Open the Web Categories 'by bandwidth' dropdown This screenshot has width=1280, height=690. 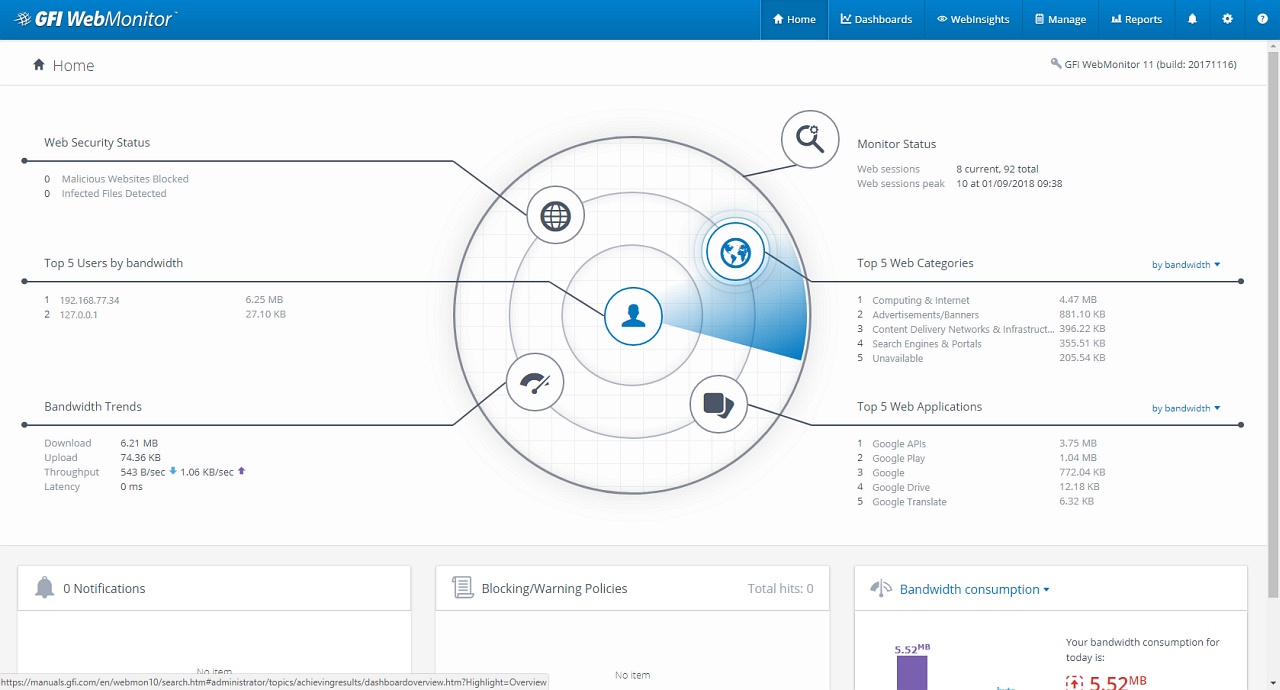pyautogui.click(x=1186, y=265)
